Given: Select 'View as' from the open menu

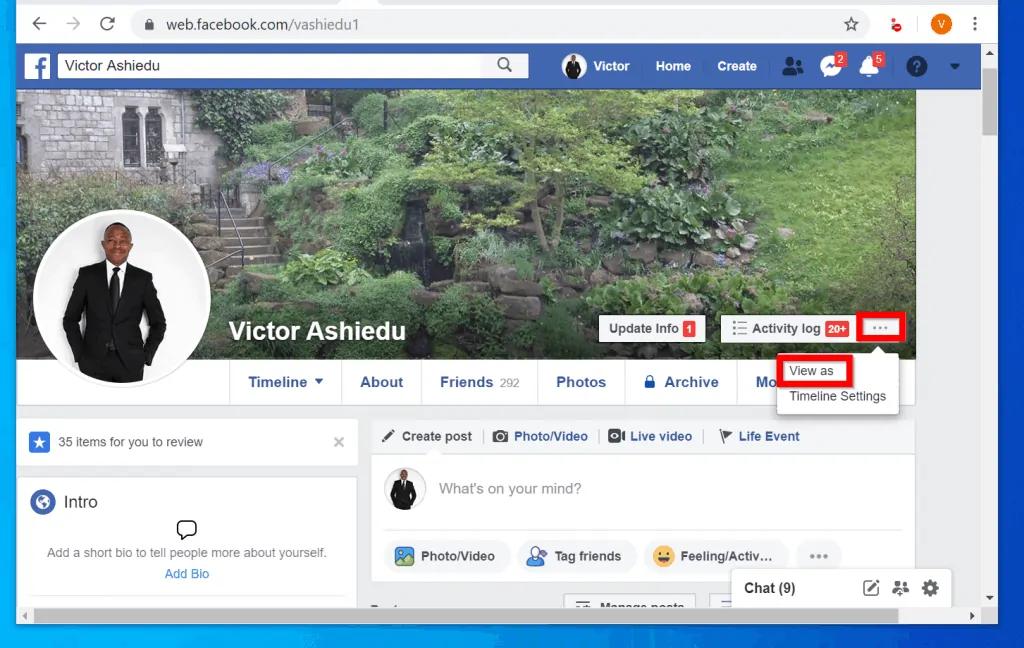Looking at the screenshot, I should (813, 370).
